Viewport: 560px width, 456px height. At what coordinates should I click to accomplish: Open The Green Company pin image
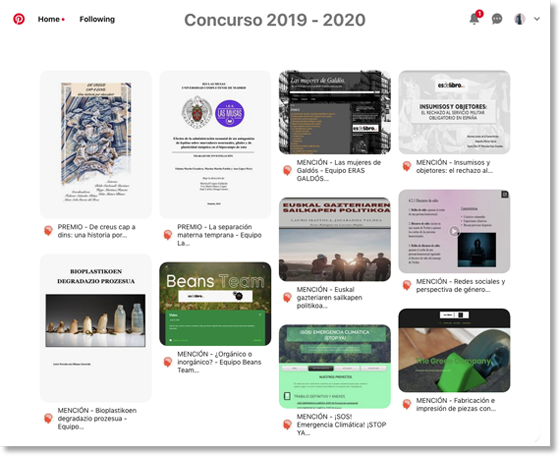(x=454, y=350)
